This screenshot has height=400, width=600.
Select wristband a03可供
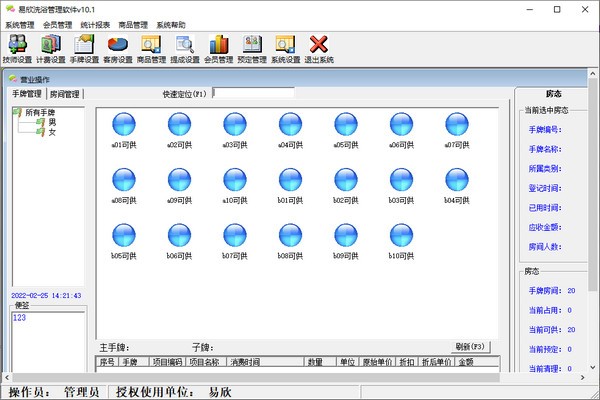pyautogui.click(x=235, y=130)
